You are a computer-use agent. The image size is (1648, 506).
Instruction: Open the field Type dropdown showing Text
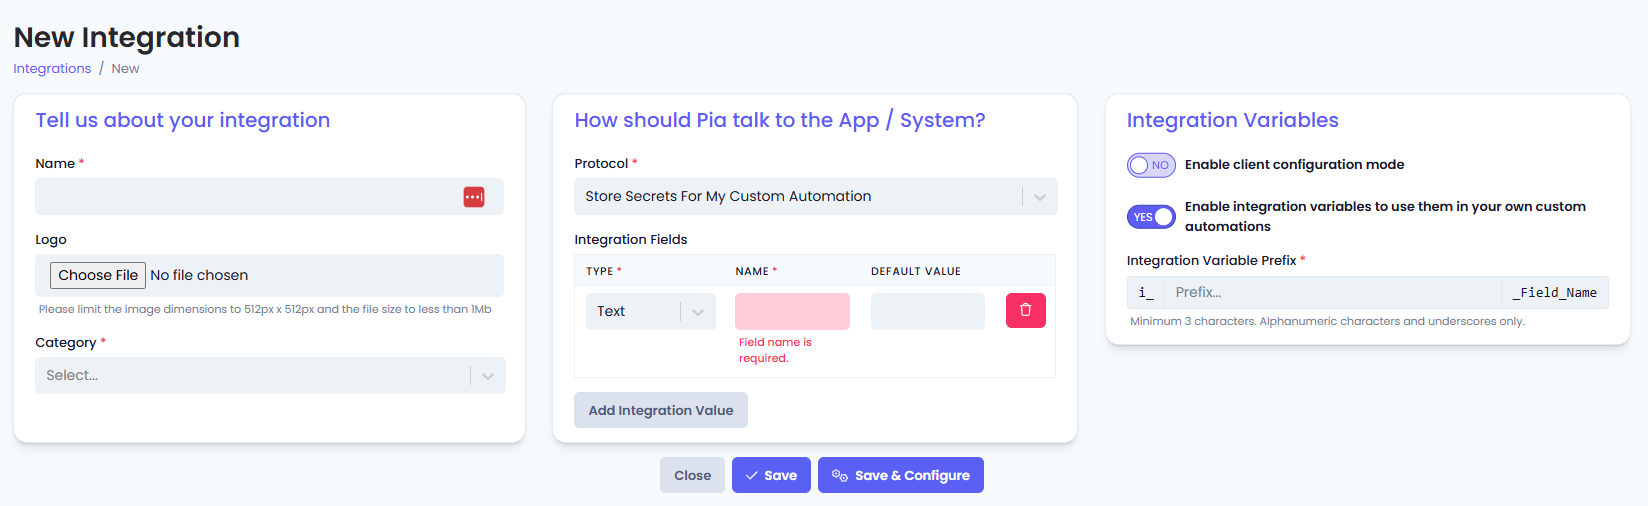point(651,311)
